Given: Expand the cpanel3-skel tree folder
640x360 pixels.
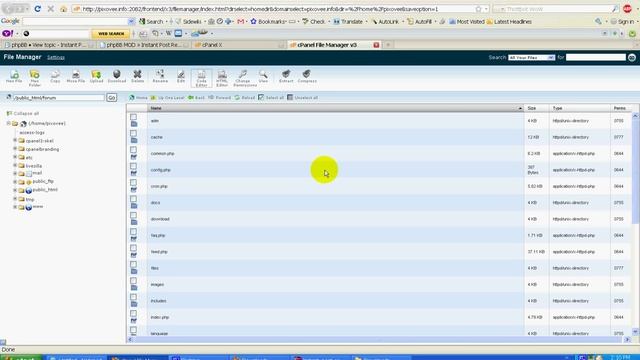Looking at the screenshot, I should tap(15, 140).
